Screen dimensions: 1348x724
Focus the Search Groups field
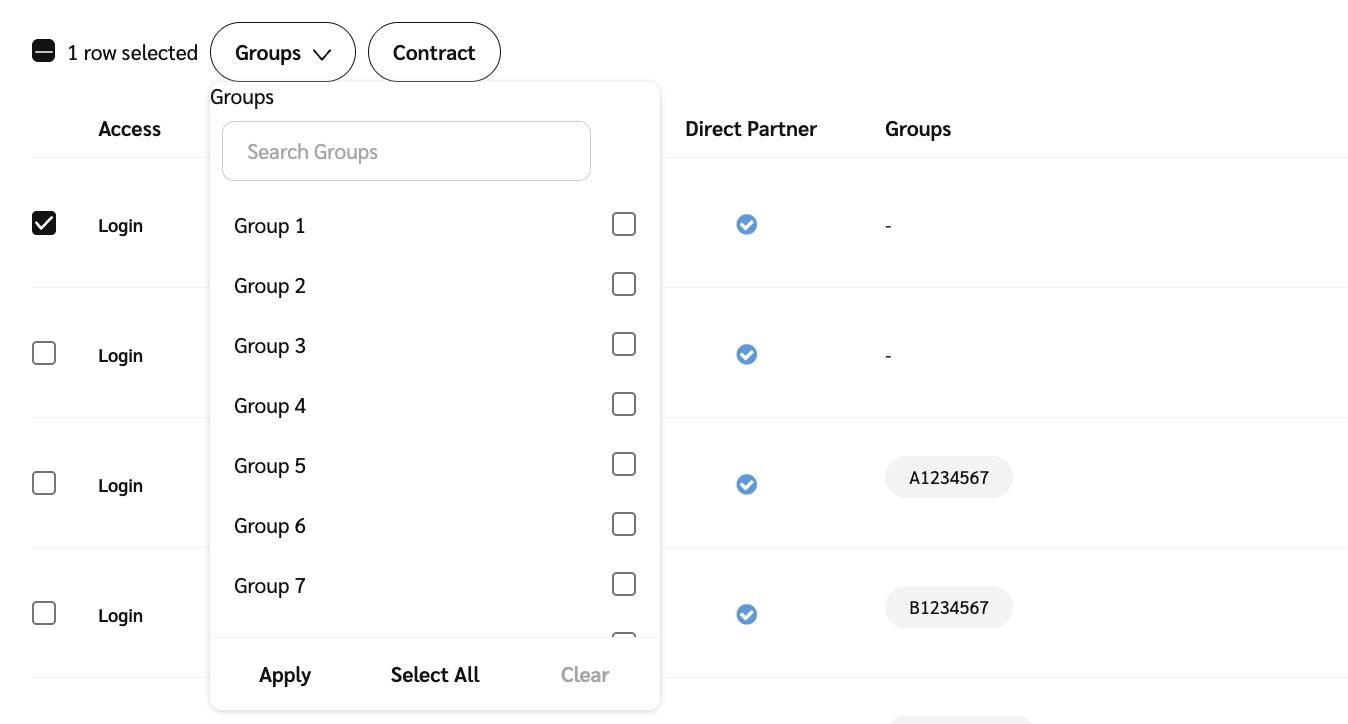tap(406, 152)
